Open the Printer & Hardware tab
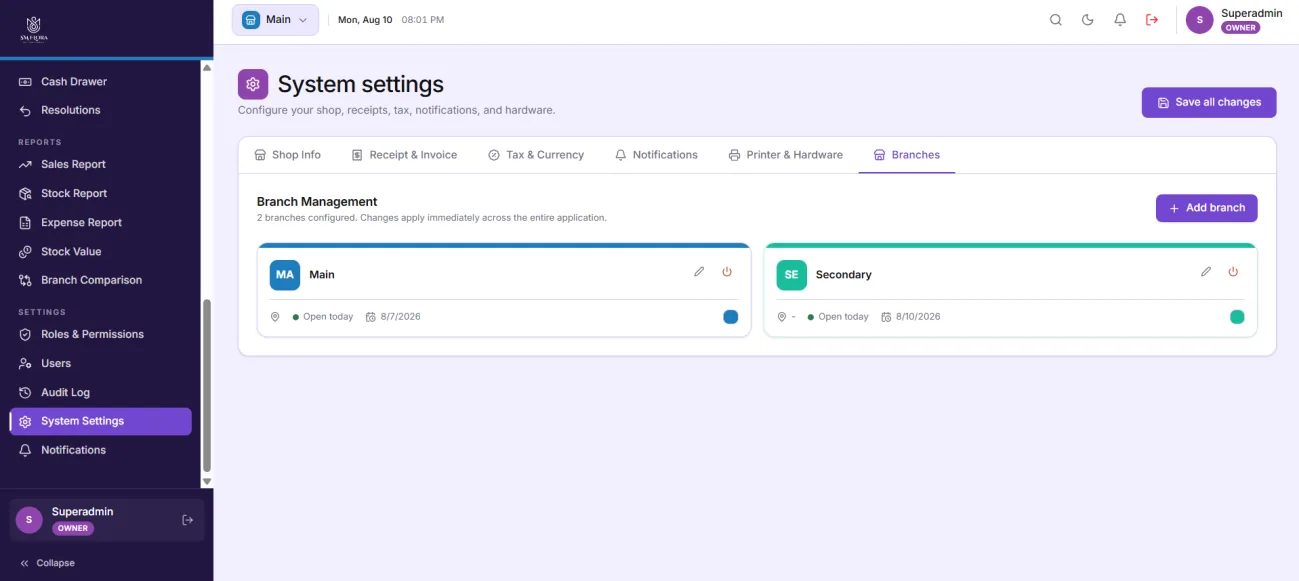Image resolution: width=1299 pixels, height=581 pixels. click(x=786, y=155)
